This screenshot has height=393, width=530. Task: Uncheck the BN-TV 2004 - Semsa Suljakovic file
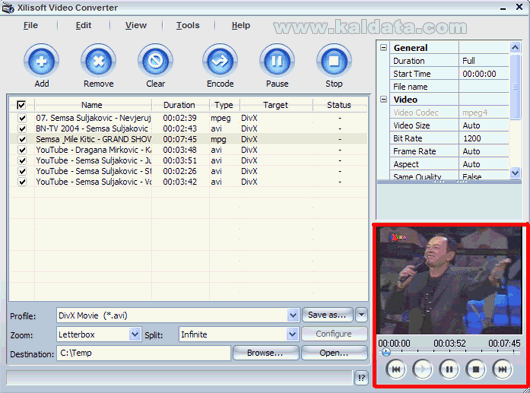tap(22, 129)
